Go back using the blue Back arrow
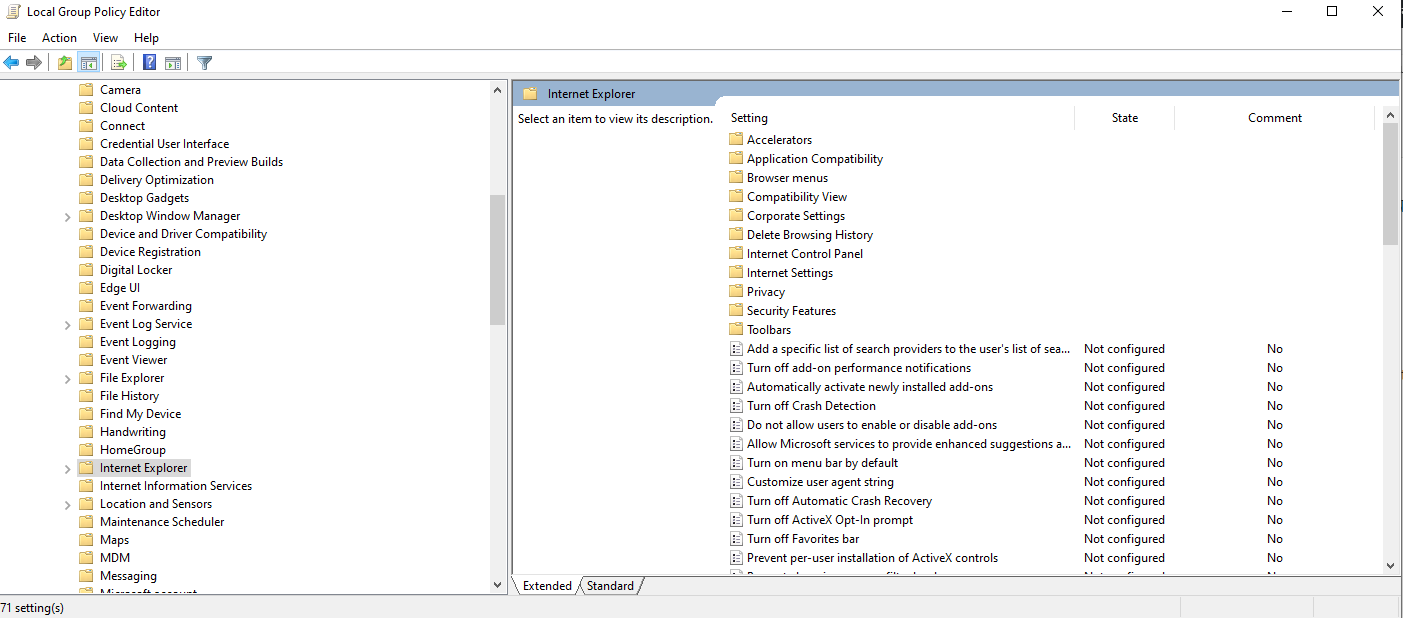This screenshot has height=618, width=1403. 11,63
